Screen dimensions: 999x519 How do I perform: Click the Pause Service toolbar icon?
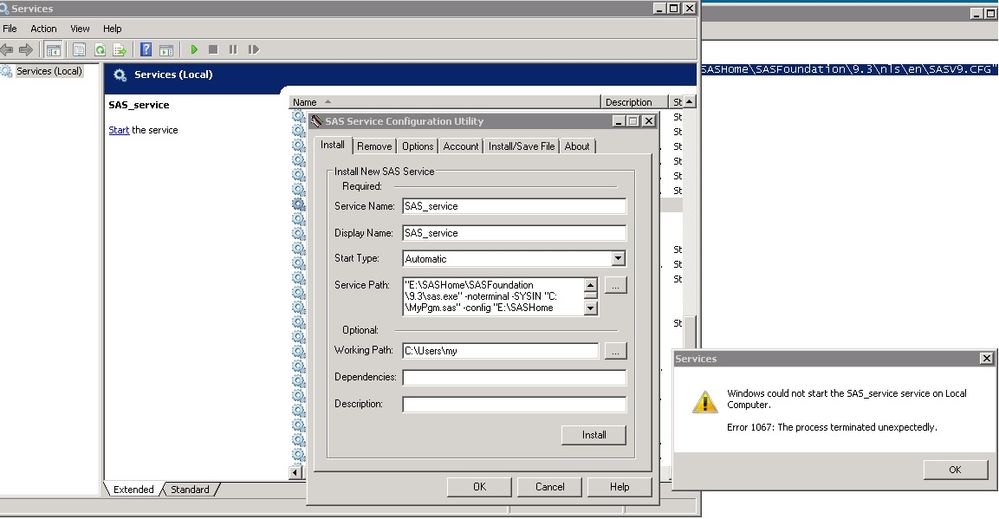[x=233, y=49]
